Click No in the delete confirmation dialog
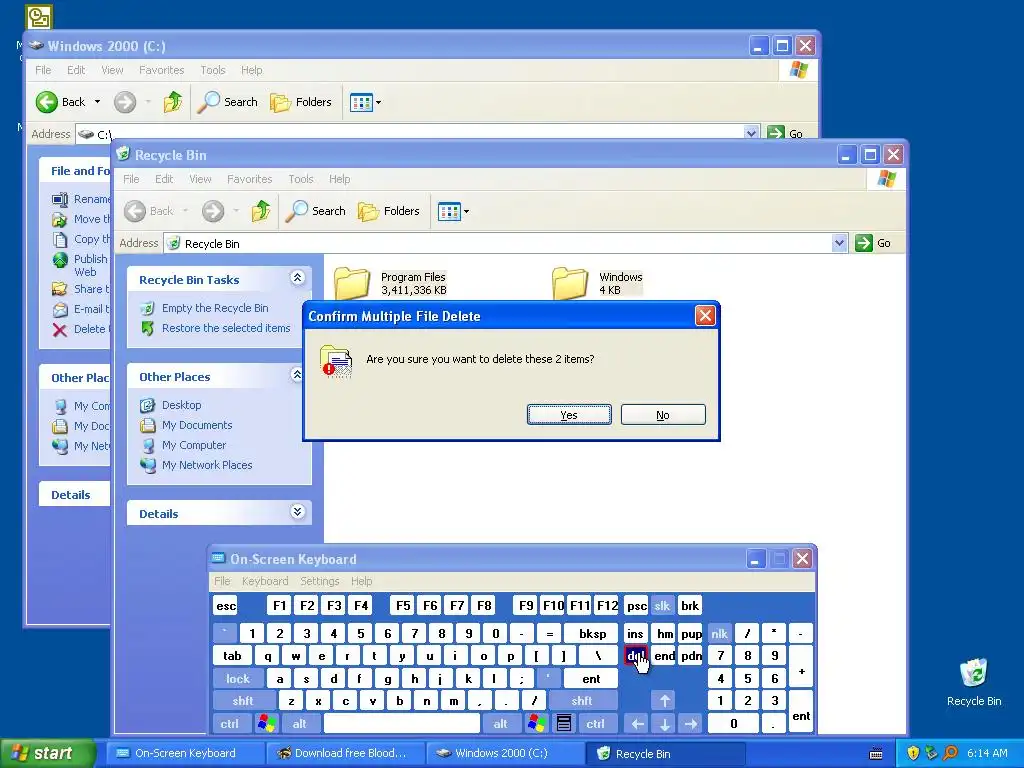The image size is (1024, 768). coord(663,415)
